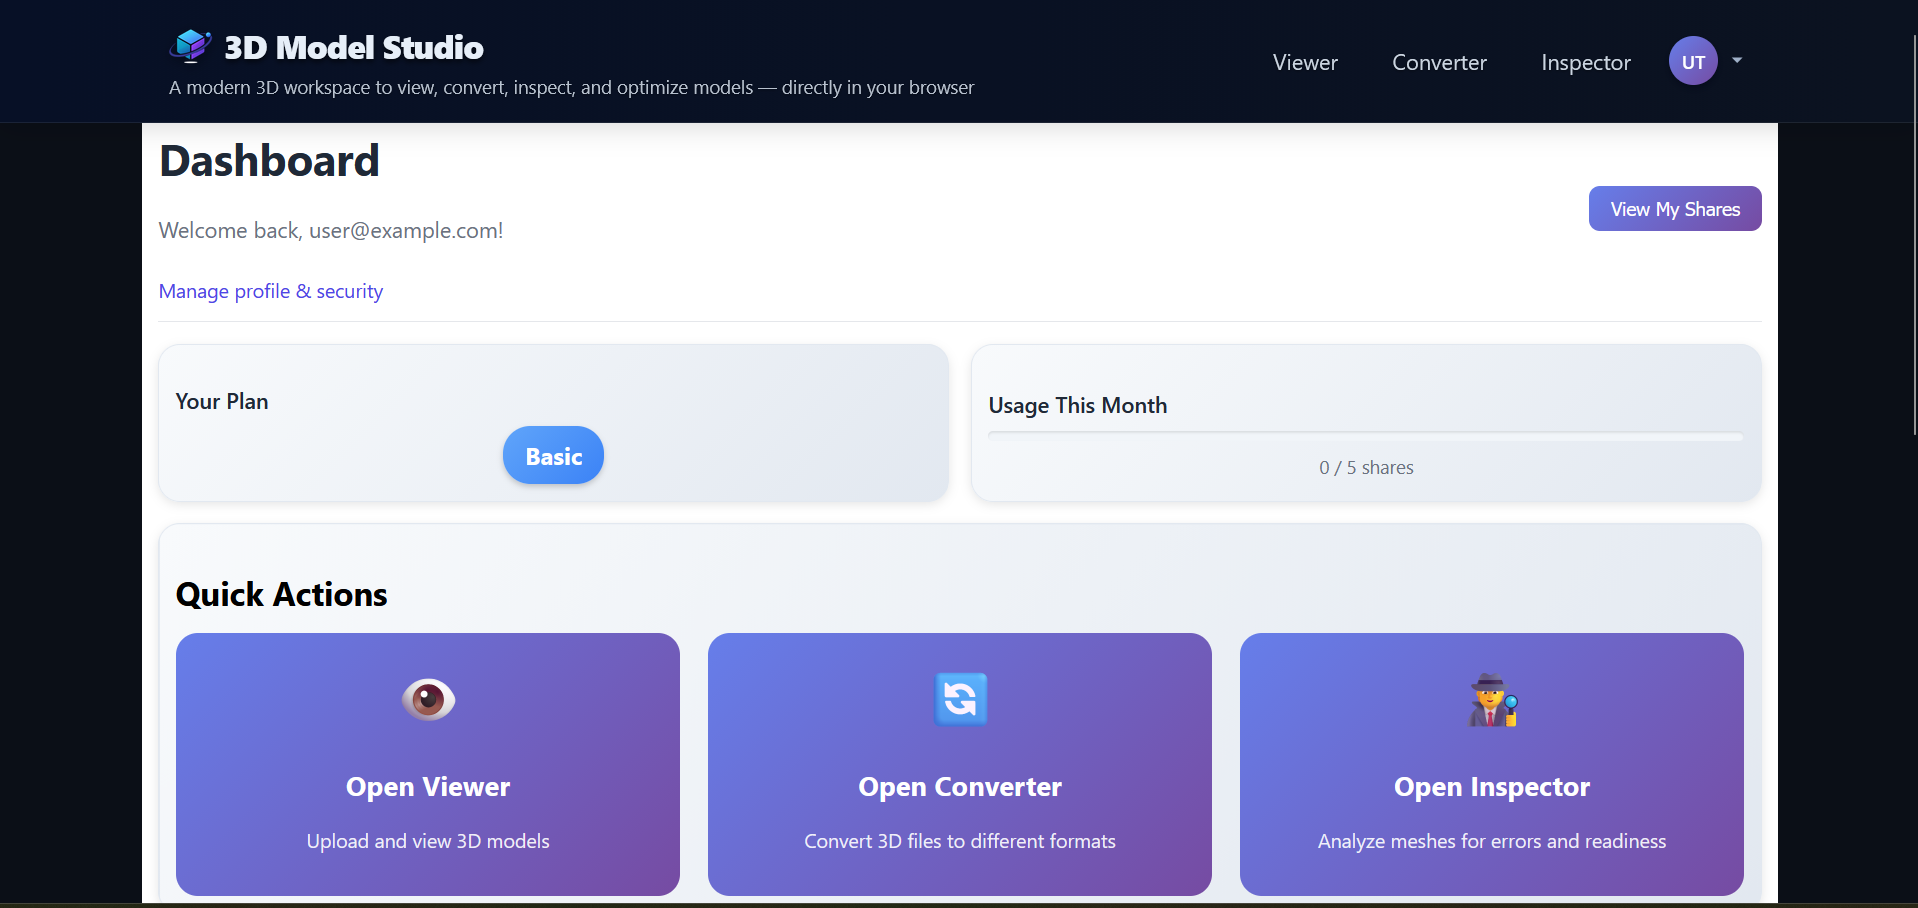Click the detective icon on Inspector card
Viewport: 1918px width, 908px height.
pyautogui.click(x=1492, y=700)
